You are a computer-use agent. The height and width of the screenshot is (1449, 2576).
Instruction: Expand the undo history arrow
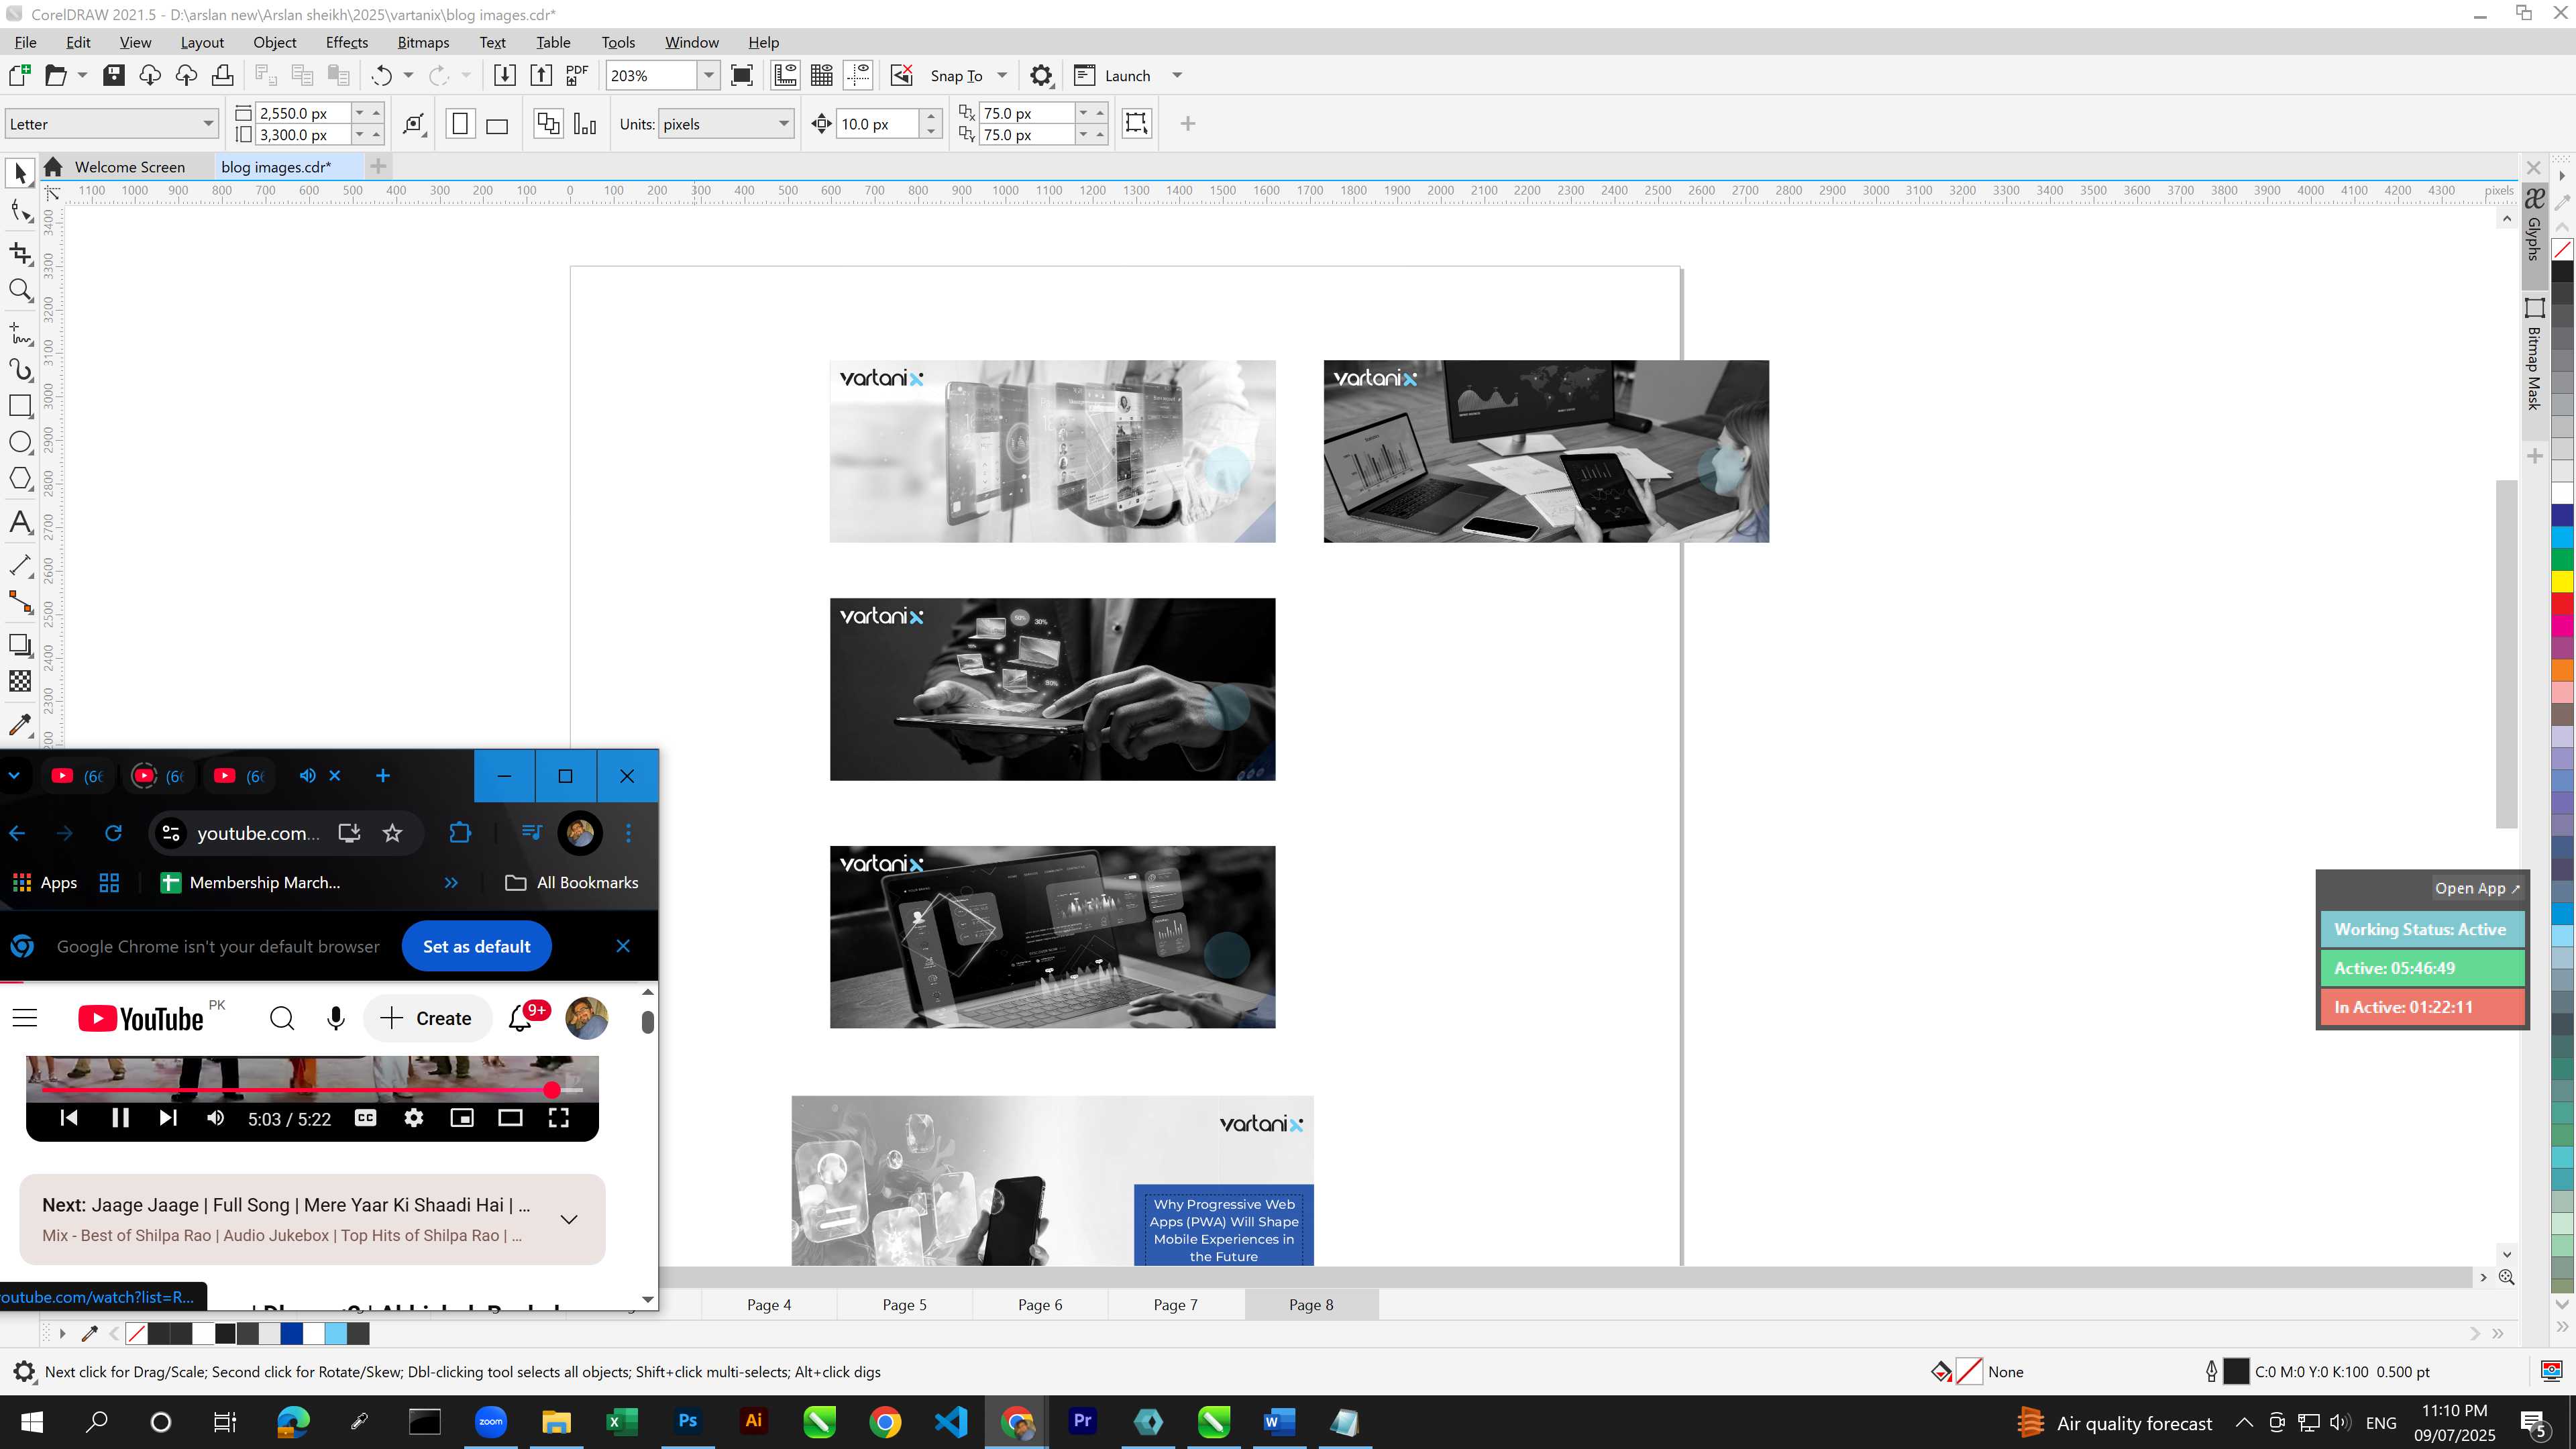408,75
